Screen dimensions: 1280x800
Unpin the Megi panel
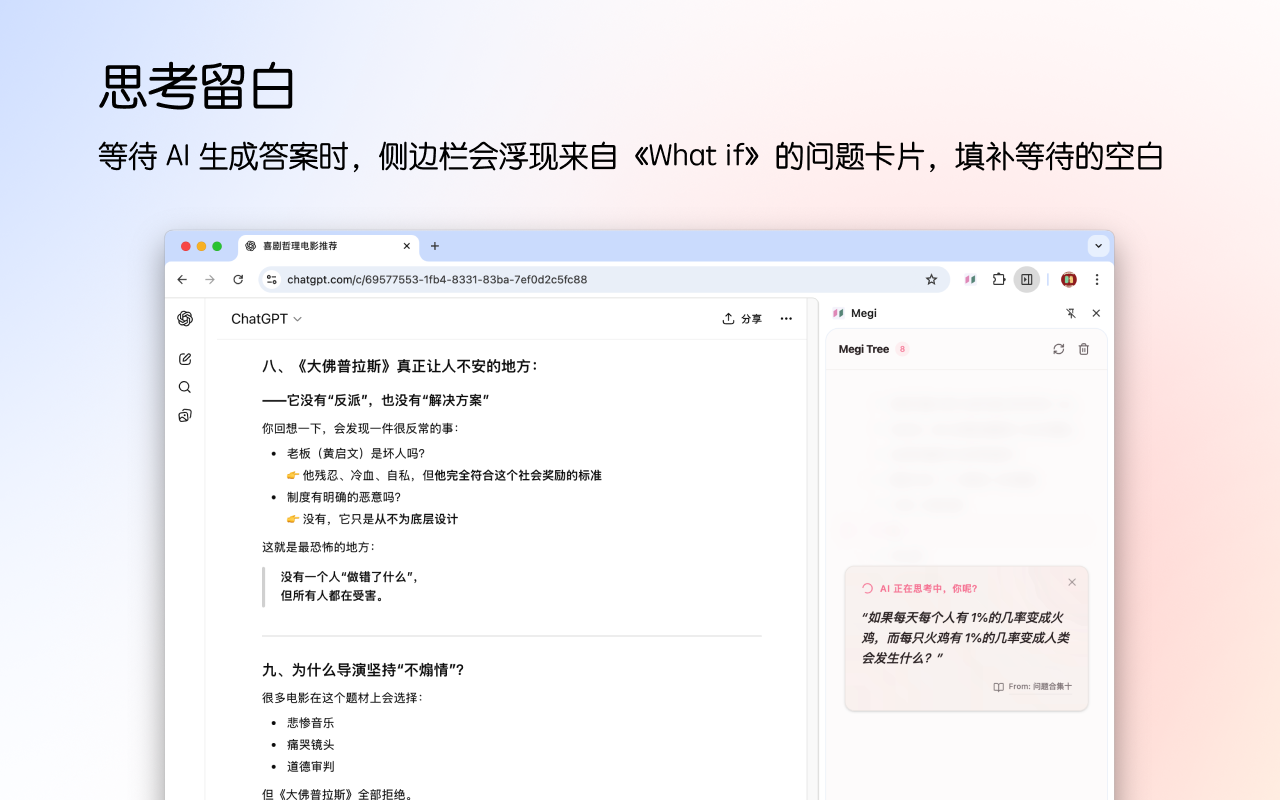pos(1070,313)
